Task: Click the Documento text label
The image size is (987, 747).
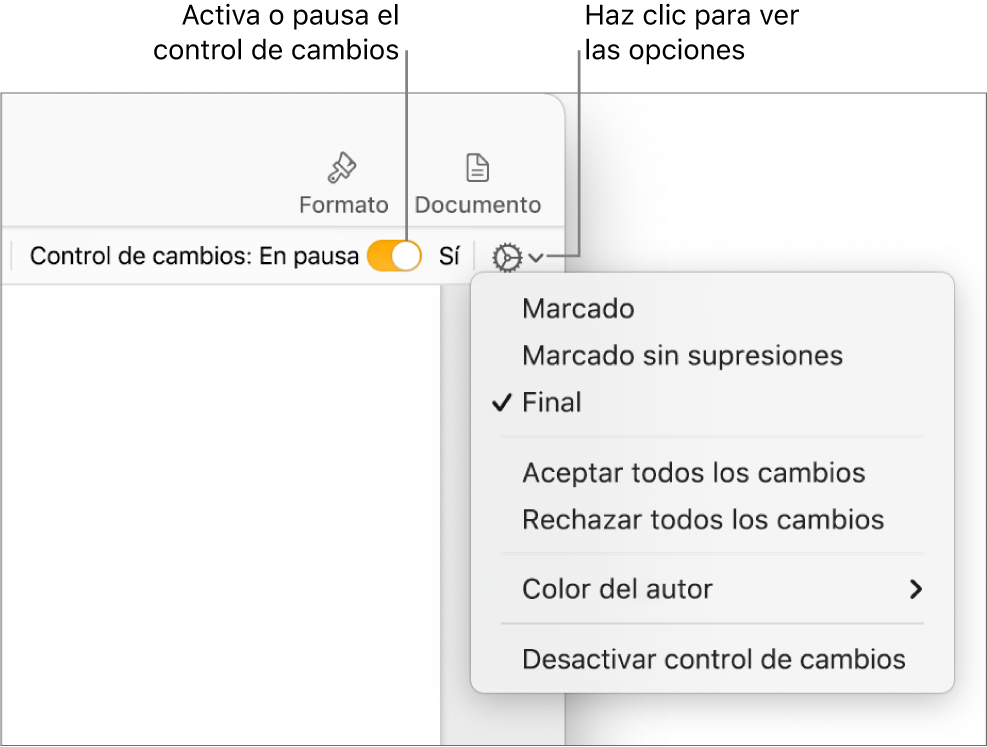Action: tap(478, 205)
